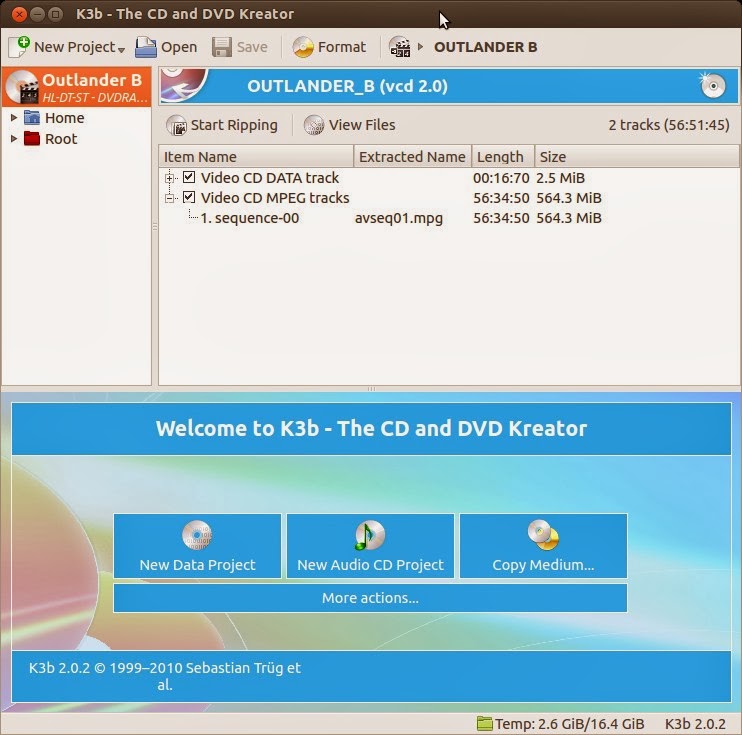Click the breadcrumb arrow before OUTLANDER B
This screenshot has width=742, height=735.
click(420, 47)
